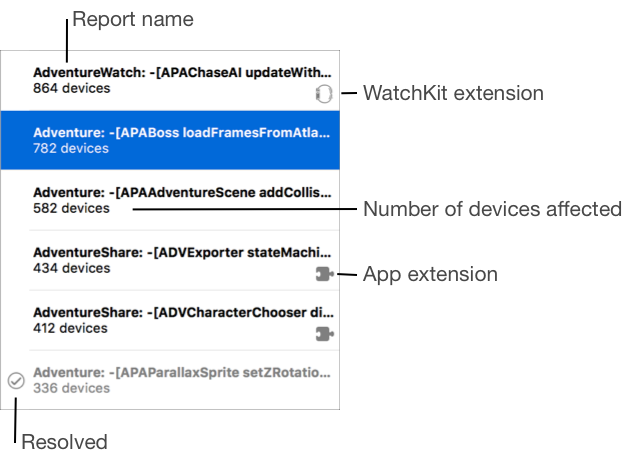Click the '434 devices' count

pos(72,268)
